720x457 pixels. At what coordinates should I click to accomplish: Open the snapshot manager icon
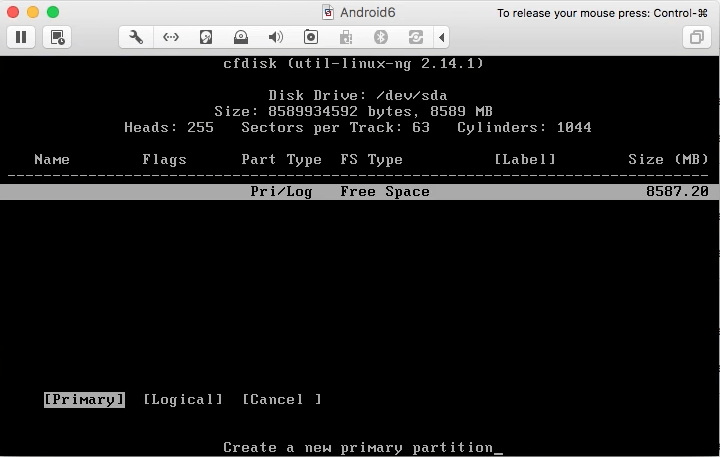pos(57,37)
